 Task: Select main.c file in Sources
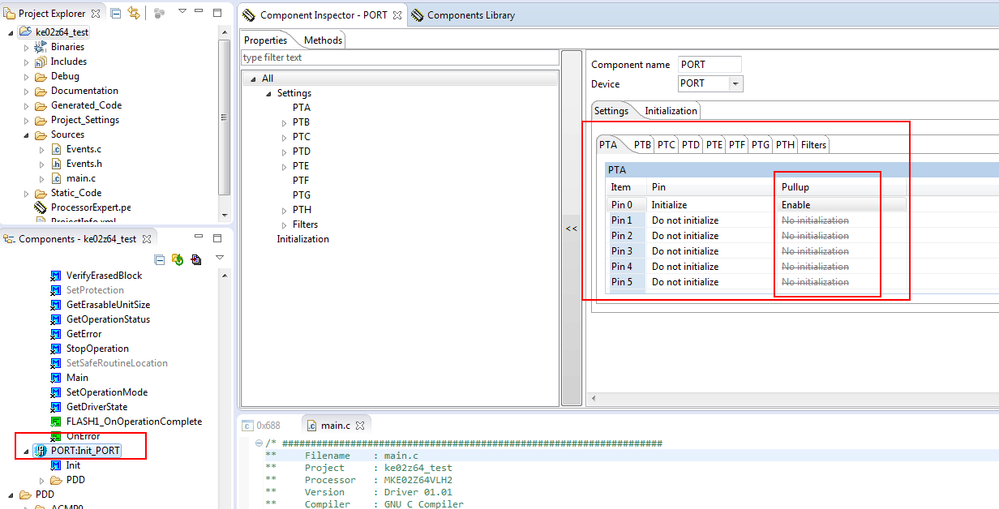80,178
